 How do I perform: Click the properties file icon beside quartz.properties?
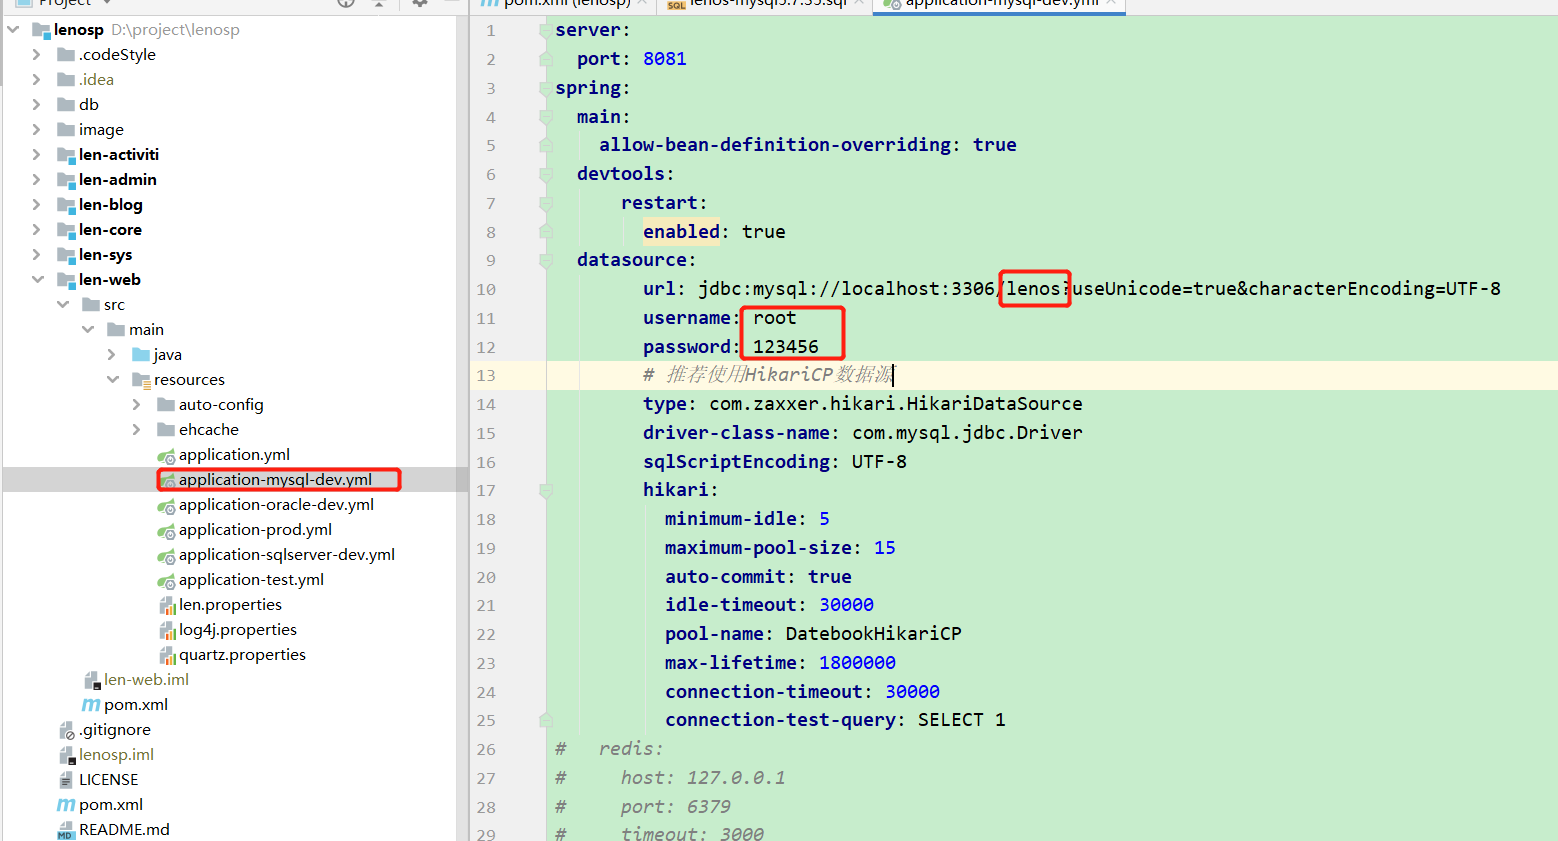coord(168,656)
